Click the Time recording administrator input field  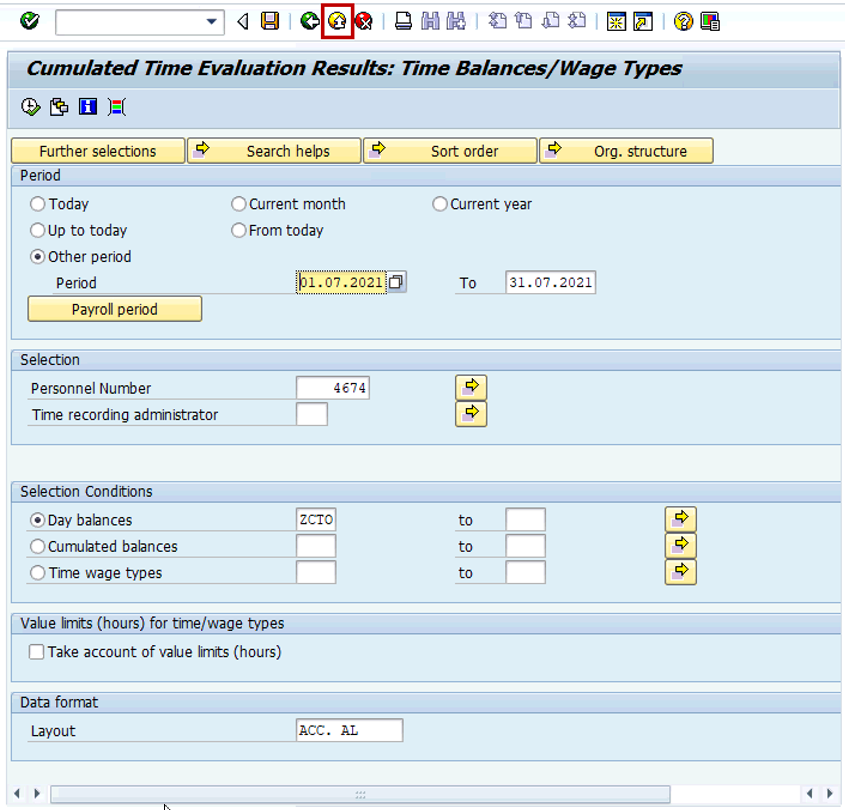tap(311, 414)
